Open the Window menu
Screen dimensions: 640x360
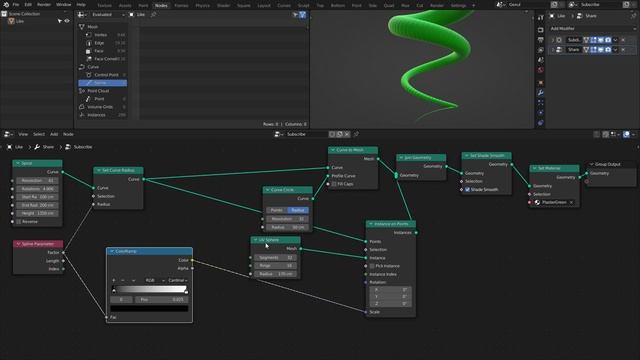click(x=64, y=4)
